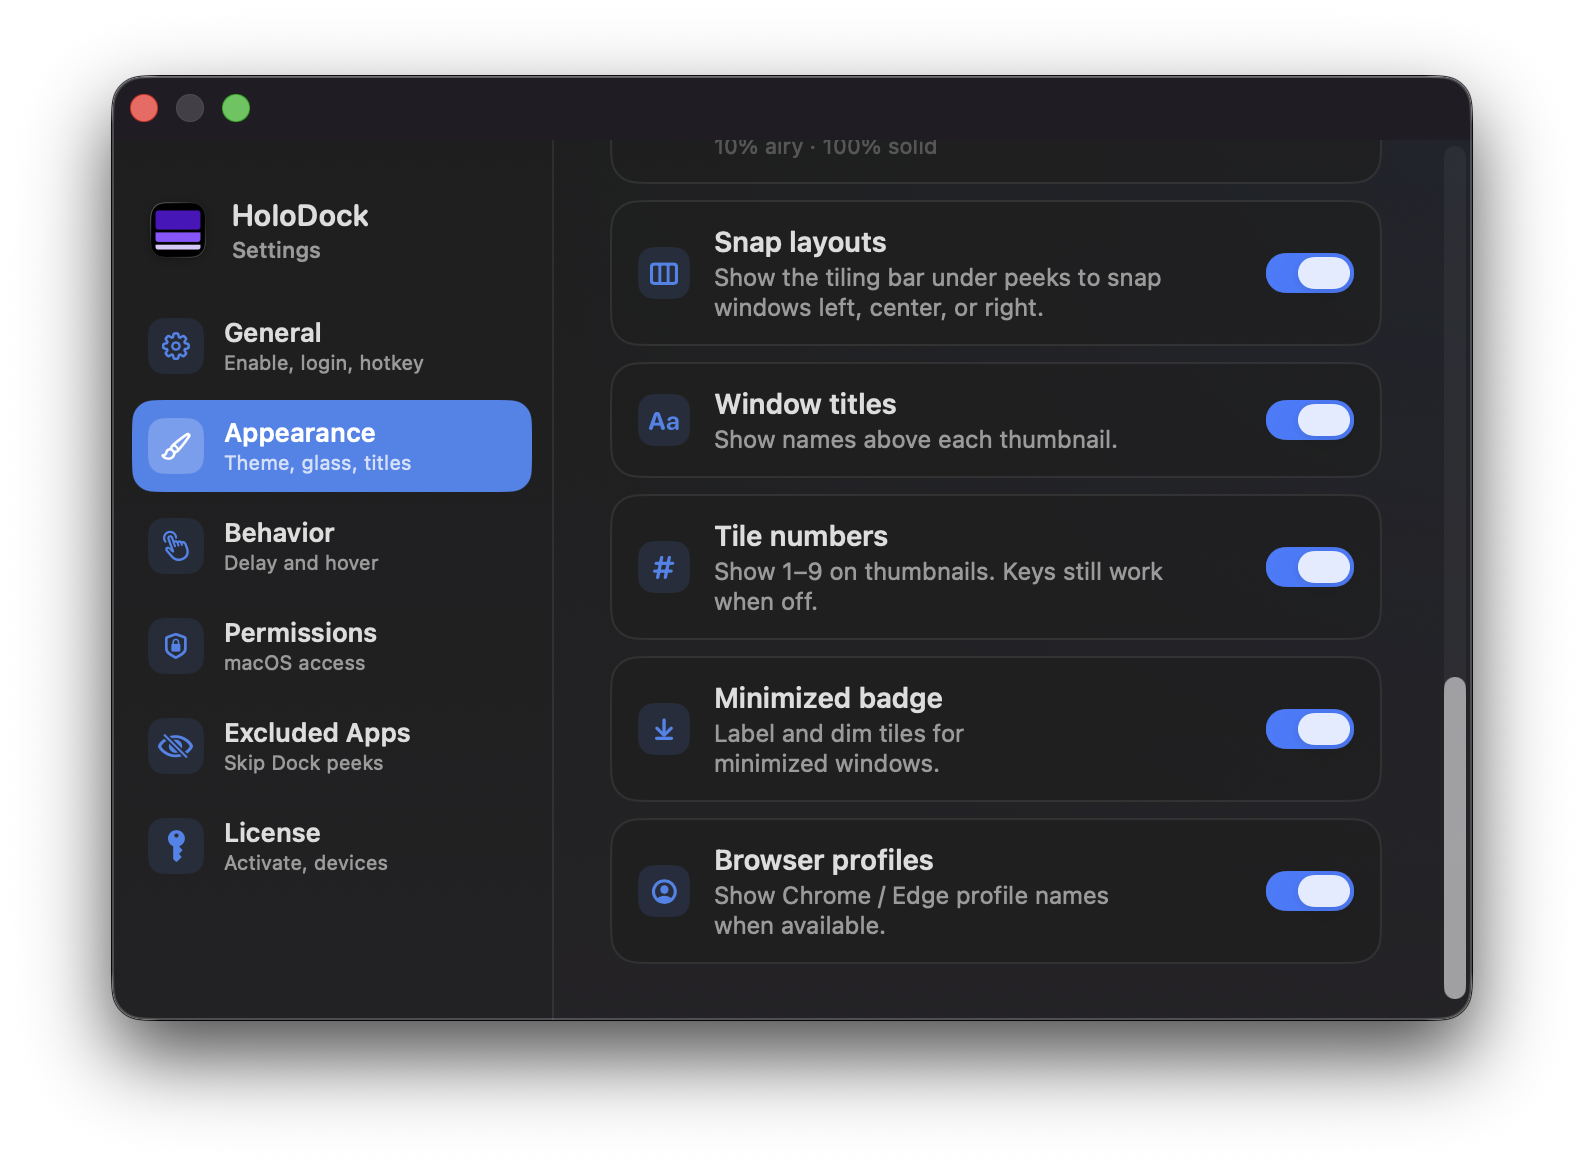Click the General gear icon
The image size is (1584, 1168).
[x=176, y=346]
